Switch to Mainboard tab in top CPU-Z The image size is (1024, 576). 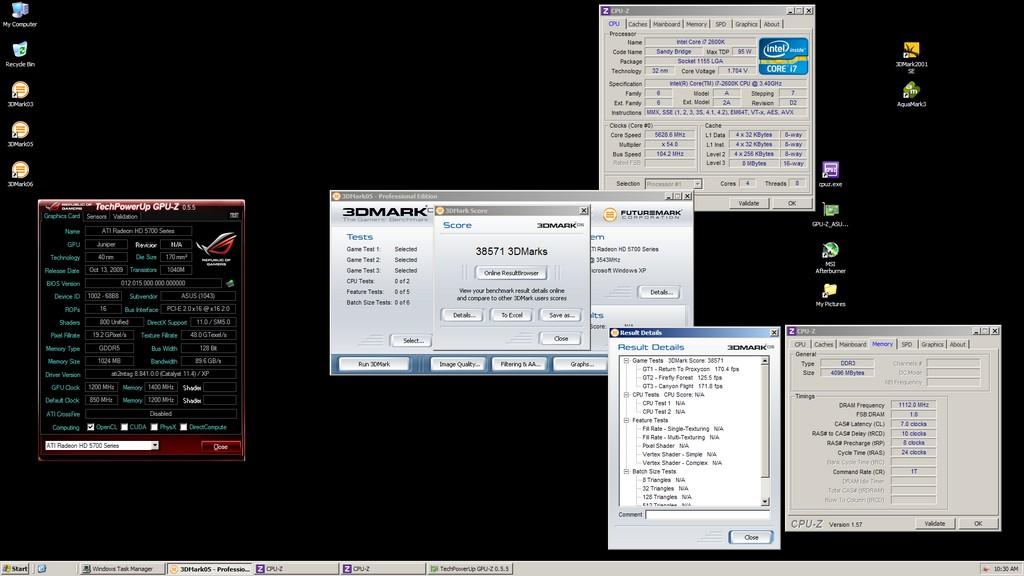[x=667, y=24]
